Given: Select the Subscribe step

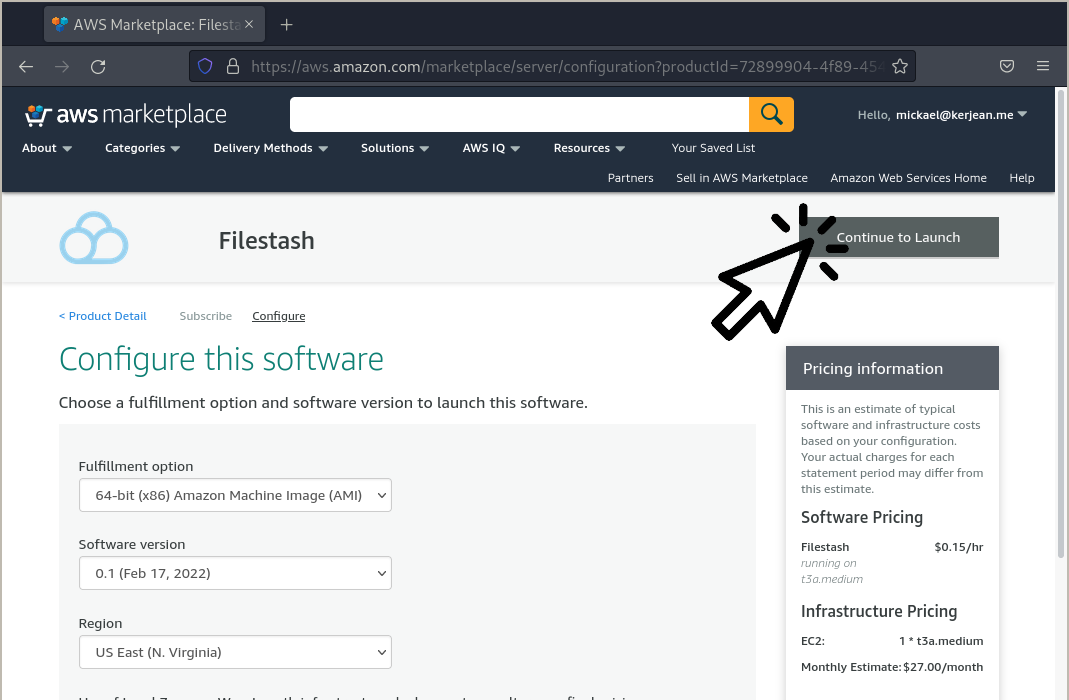Looking at the screenshot, I should pyautogui.click(x=206, y=316).
